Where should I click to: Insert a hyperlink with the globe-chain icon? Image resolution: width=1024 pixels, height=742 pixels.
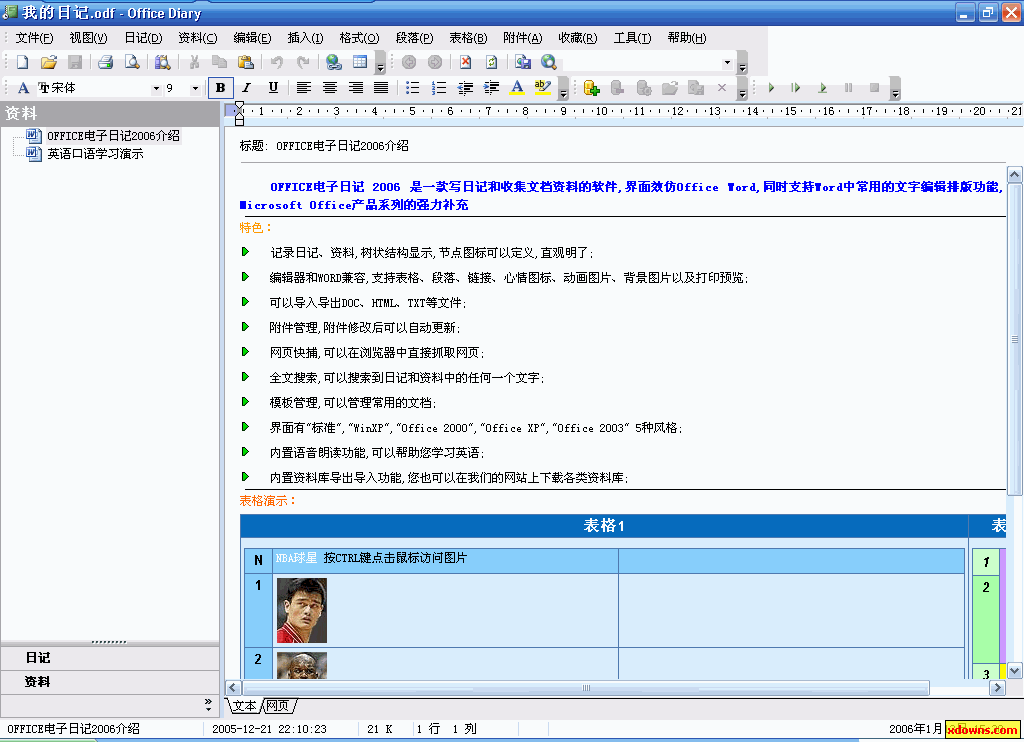tap(334, 62)
